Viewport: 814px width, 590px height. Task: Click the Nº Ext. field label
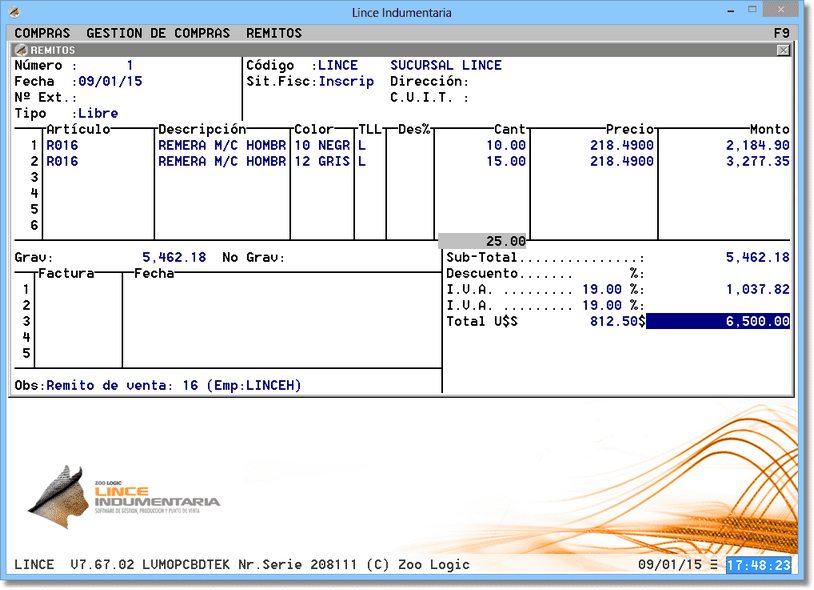coord(46,98)
